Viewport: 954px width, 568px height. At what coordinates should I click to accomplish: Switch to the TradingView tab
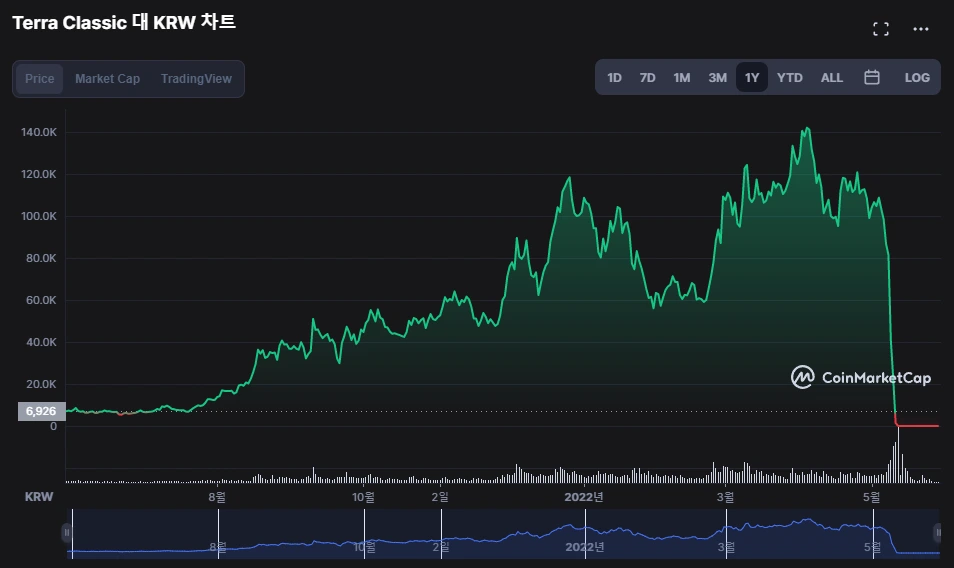196,78
